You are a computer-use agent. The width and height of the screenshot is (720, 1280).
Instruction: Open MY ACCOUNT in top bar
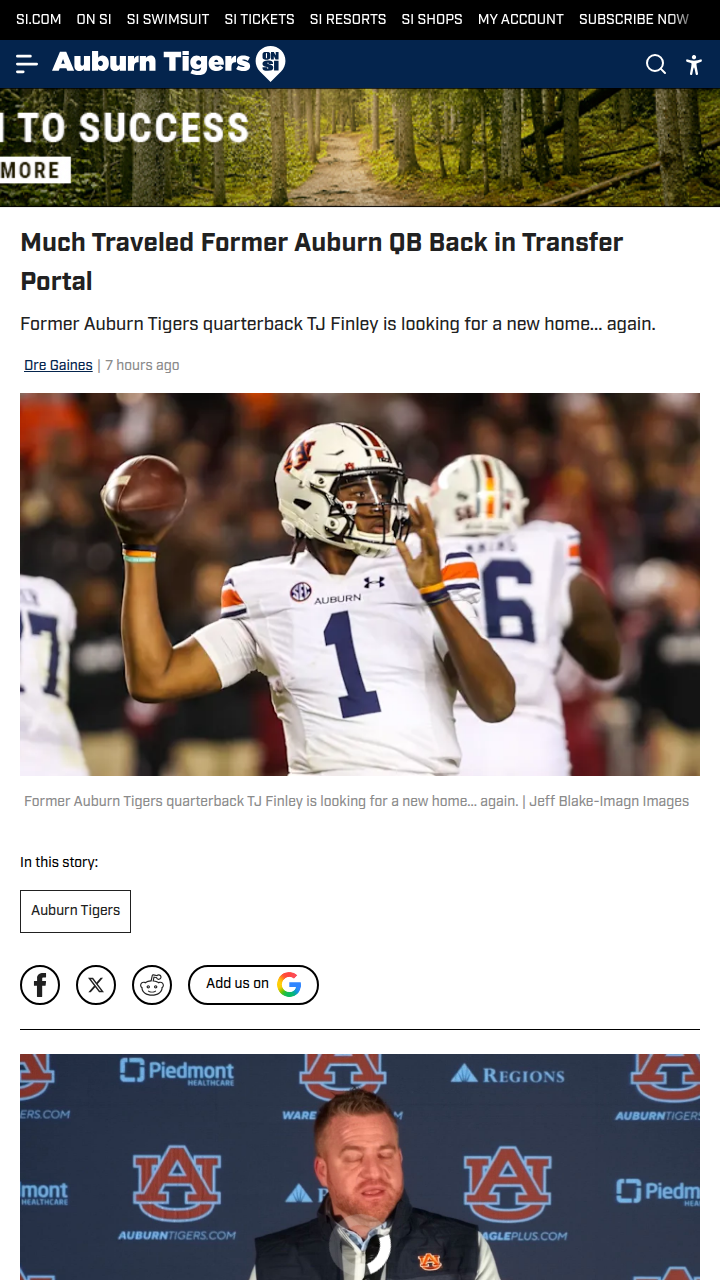click(521, 19)
